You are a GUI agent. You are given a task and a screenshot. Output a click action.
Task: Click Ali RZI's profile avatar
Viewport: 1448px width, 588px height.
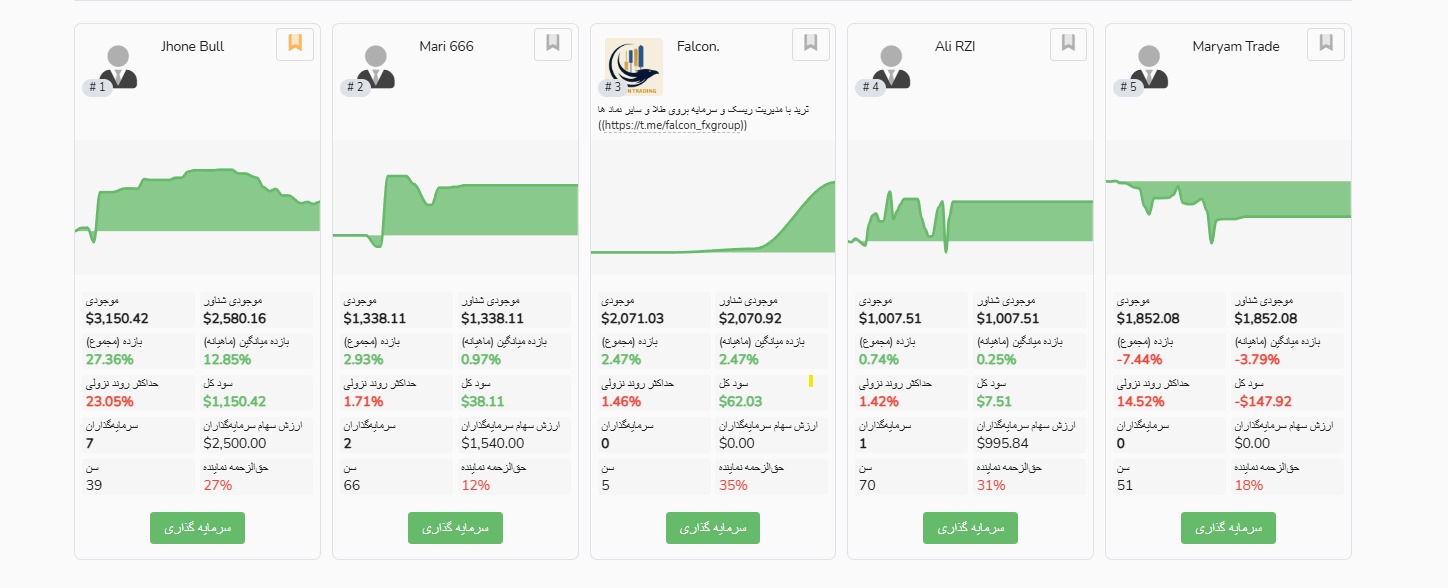coord(891,66)
